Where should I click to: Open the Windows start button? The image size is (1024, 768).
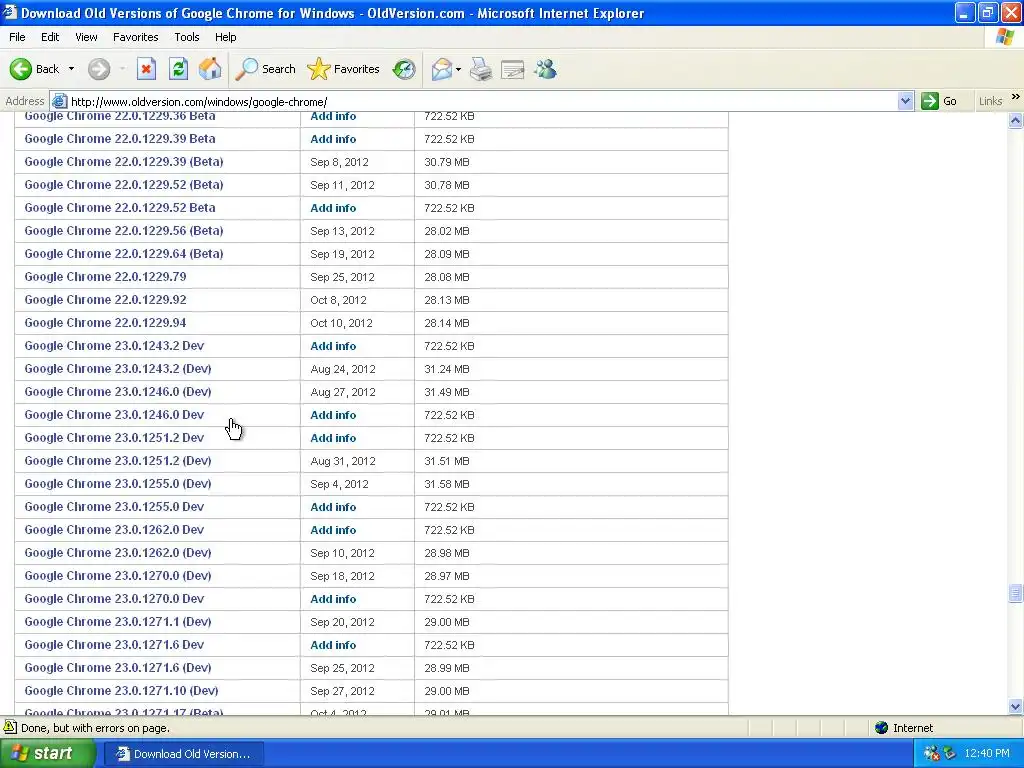[47, 754]
